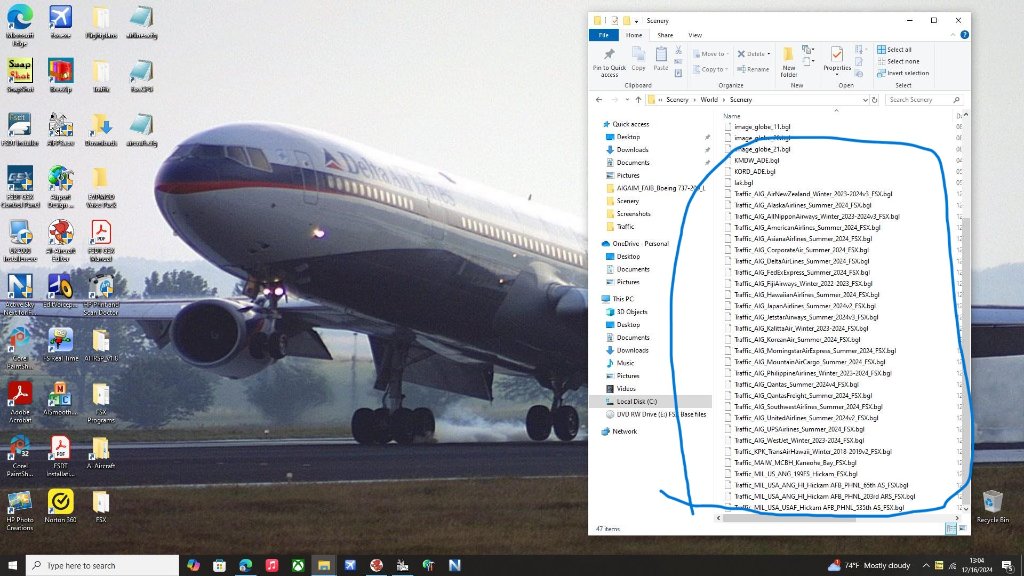Image resolution: width=1024 pixels, height=576 pixels.
Task: Switch to the View ribbon tab
Action: coord(695,35)
